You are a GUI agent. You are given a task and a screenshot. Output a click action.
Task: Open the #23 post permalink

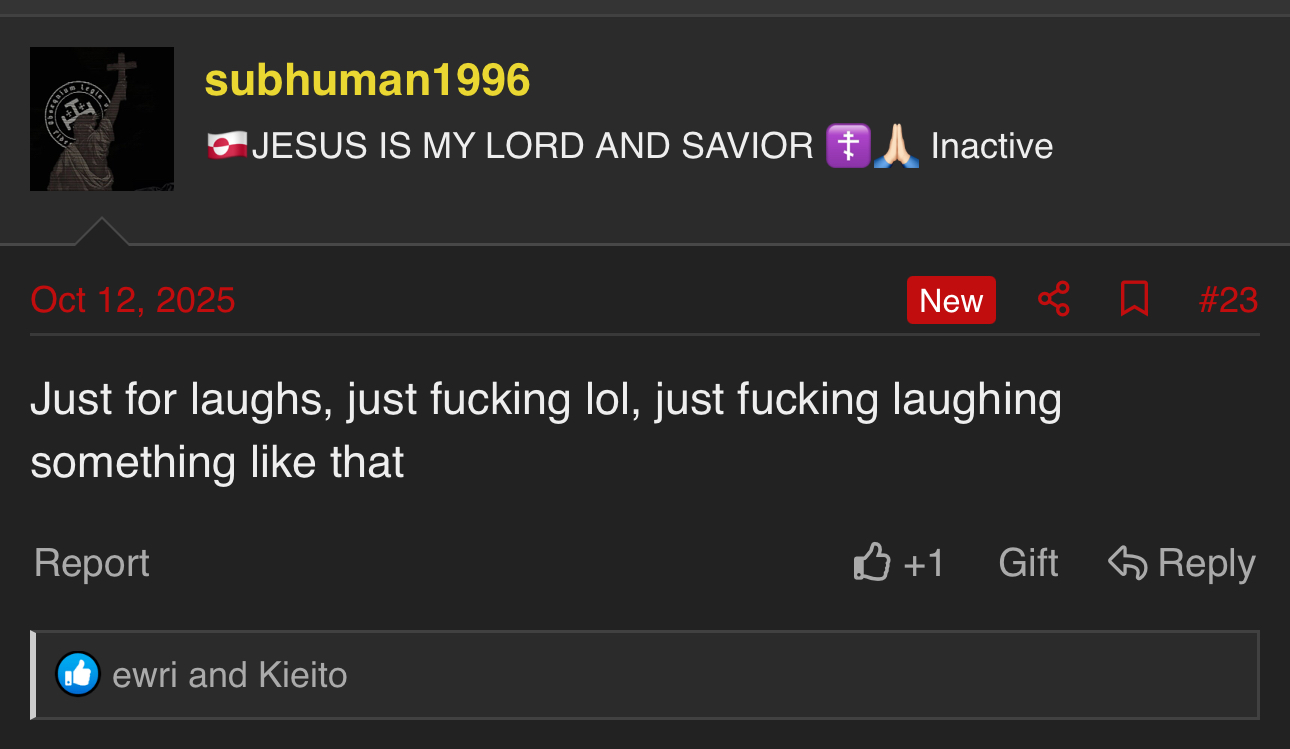coord(1228,300)
